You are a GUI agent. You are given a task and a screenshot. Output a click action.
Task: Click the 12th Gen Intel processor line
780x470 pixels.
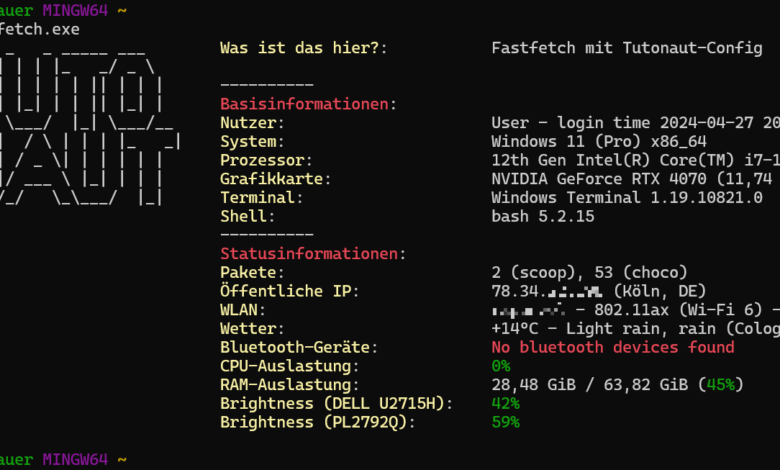tap(636, 161)
